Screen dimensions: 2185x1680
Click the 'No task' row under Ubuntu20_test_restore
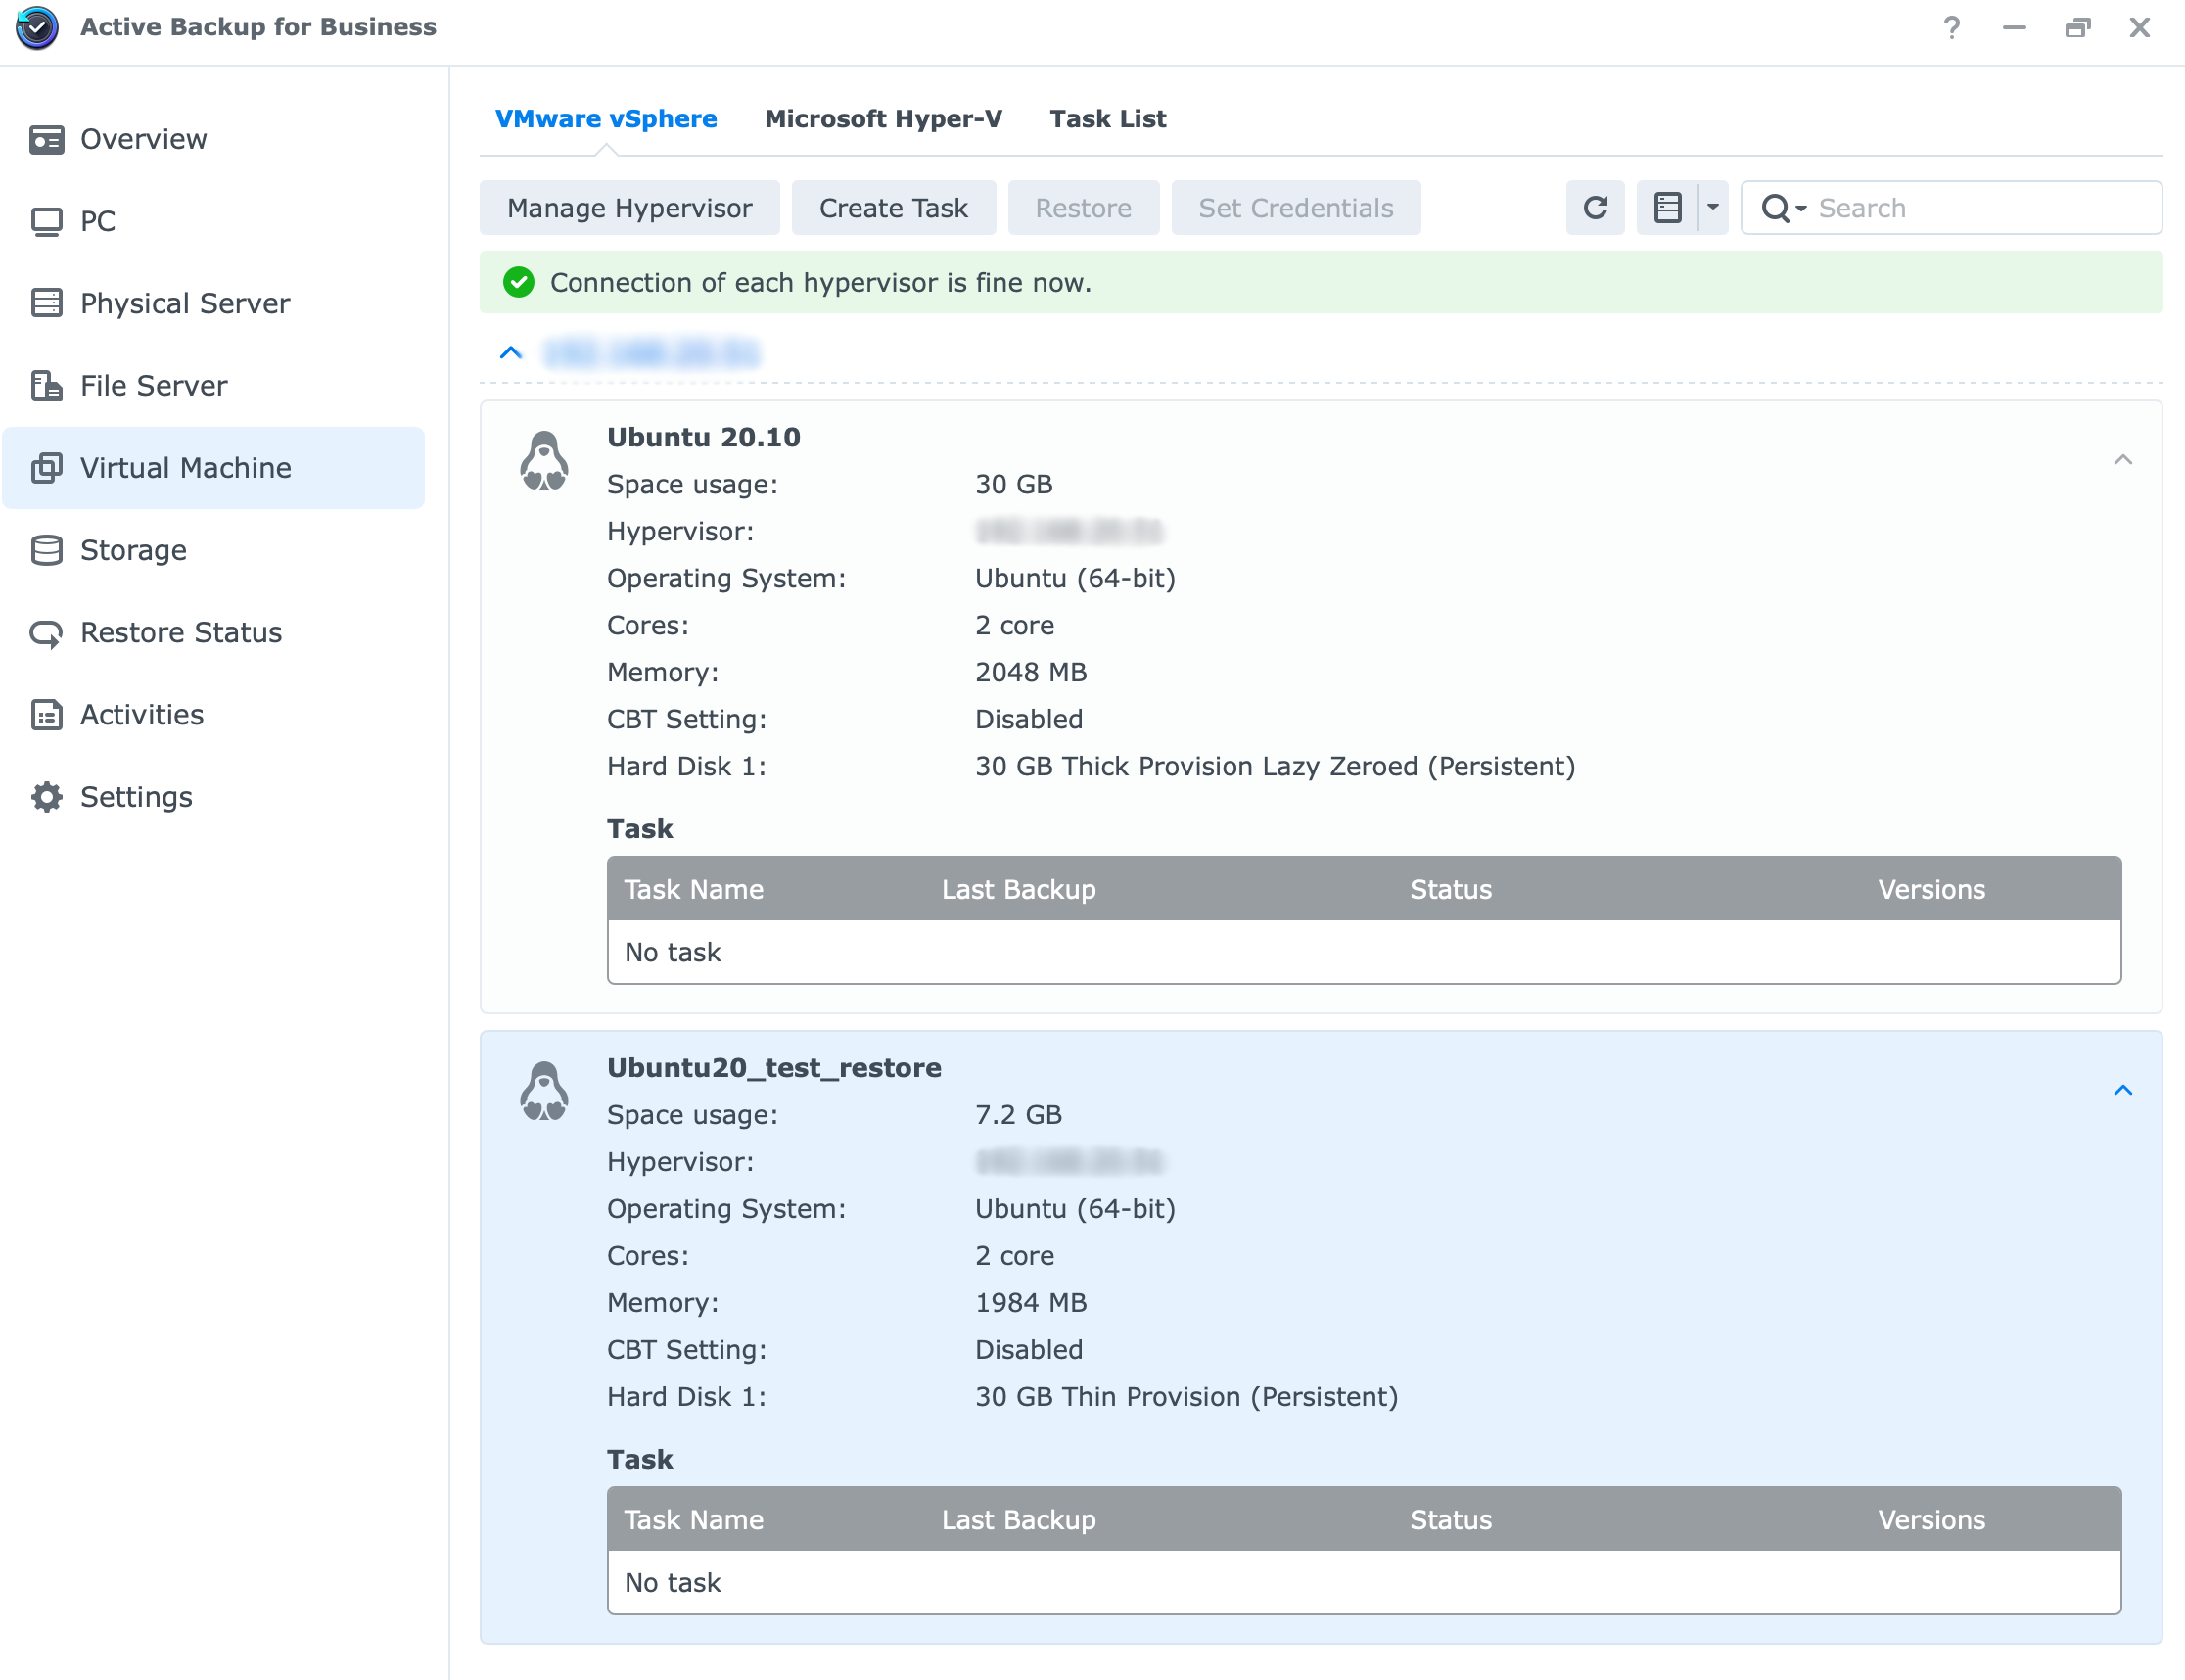(1364, 1582)
